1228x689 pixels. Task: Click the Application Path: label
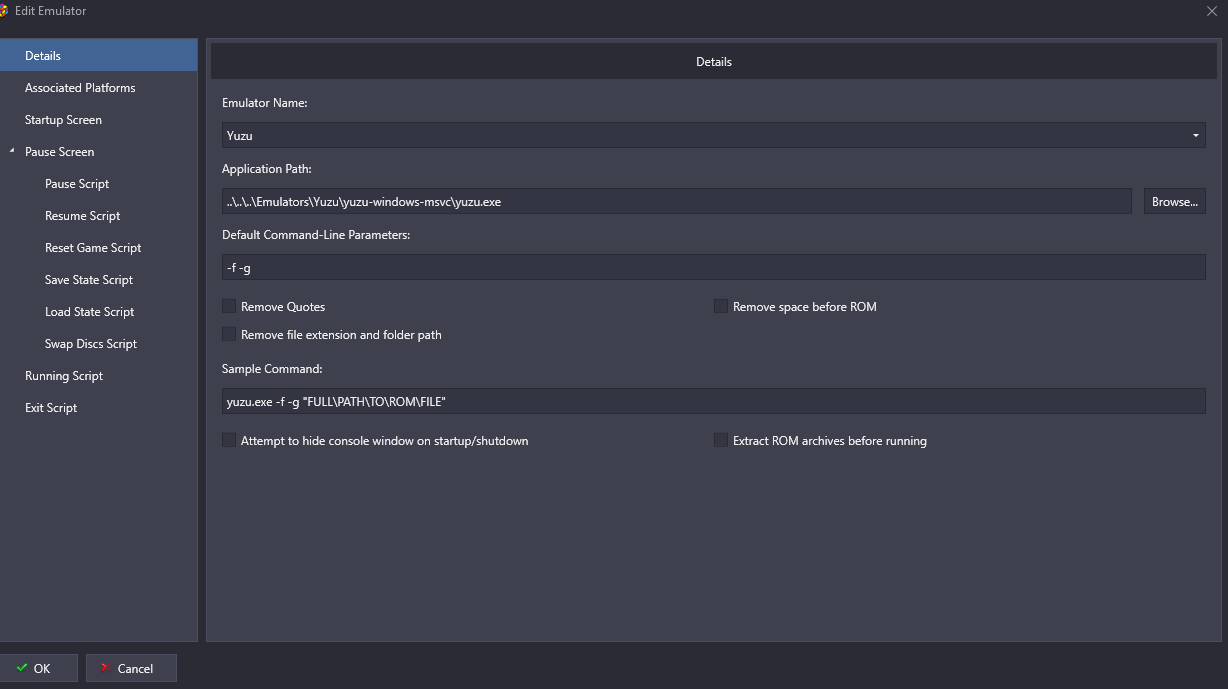[x=267, y=169]
